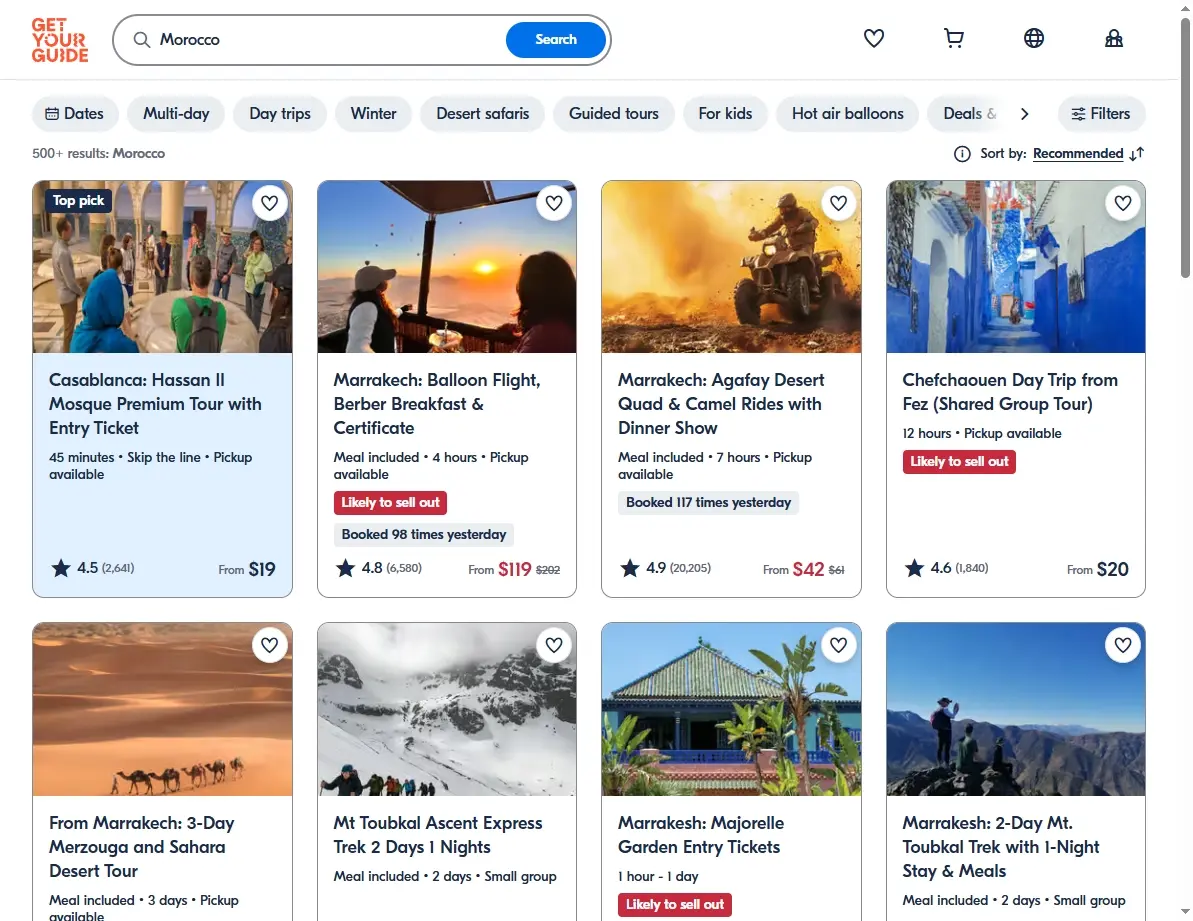Screen dimensions: 1193x921
Task: Favorite the Mt Toubkal Ascent Express Trek
Action: click(x=554, y=645)
